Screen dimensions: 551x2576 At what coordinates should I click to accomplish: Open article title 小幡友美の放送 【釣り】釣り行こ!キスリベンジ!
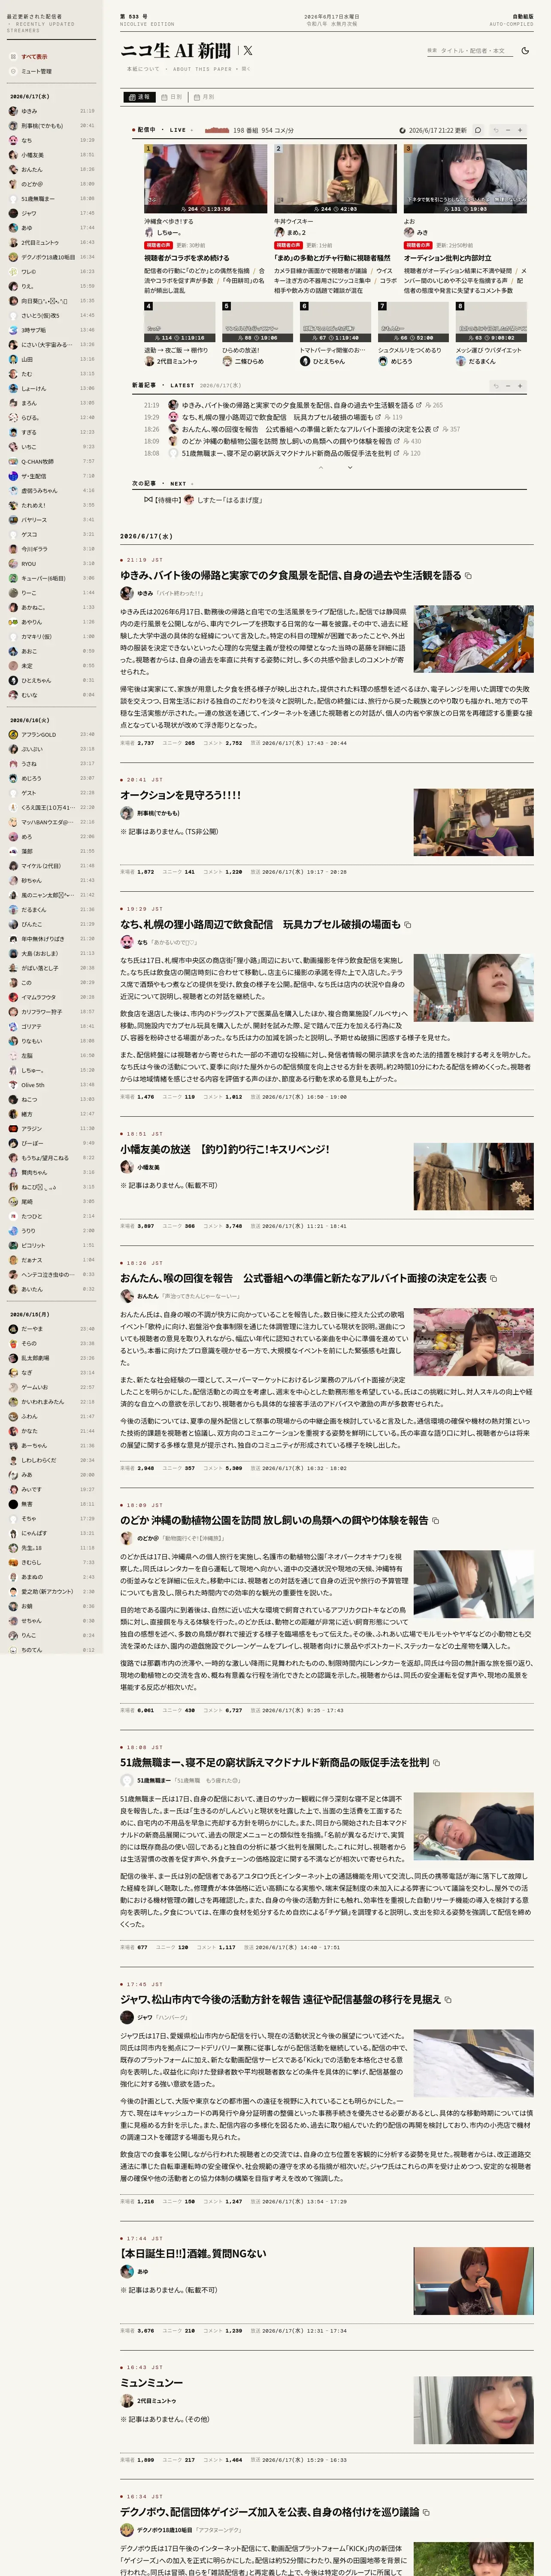(225, 1149)
